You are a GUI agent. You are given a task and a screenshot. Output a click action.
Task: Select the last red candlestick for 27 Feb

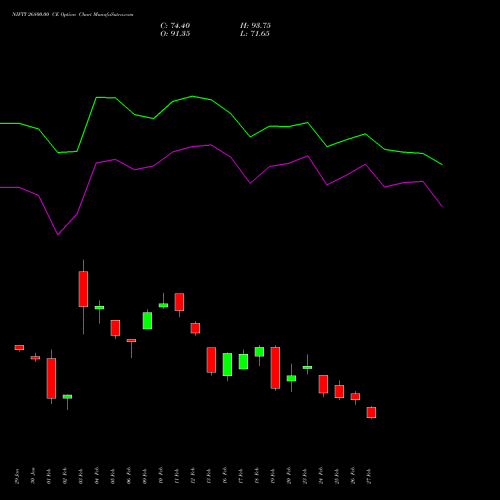coord(371,412)
